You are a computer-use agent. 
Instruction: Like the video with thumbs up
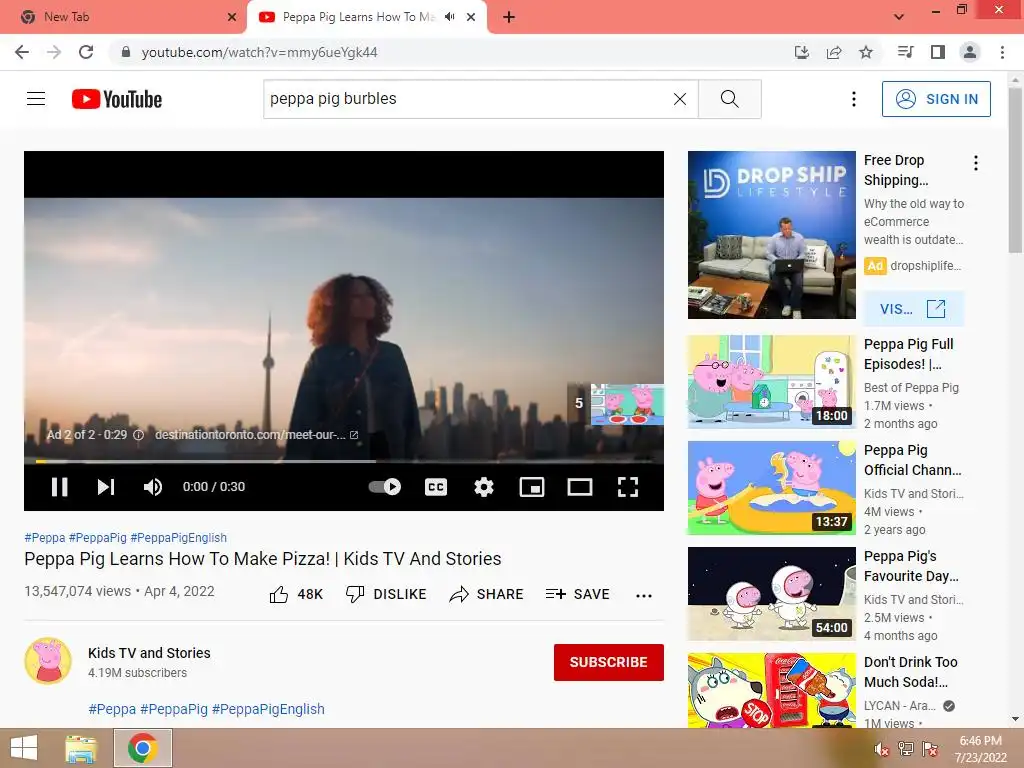tap(296, 594)
